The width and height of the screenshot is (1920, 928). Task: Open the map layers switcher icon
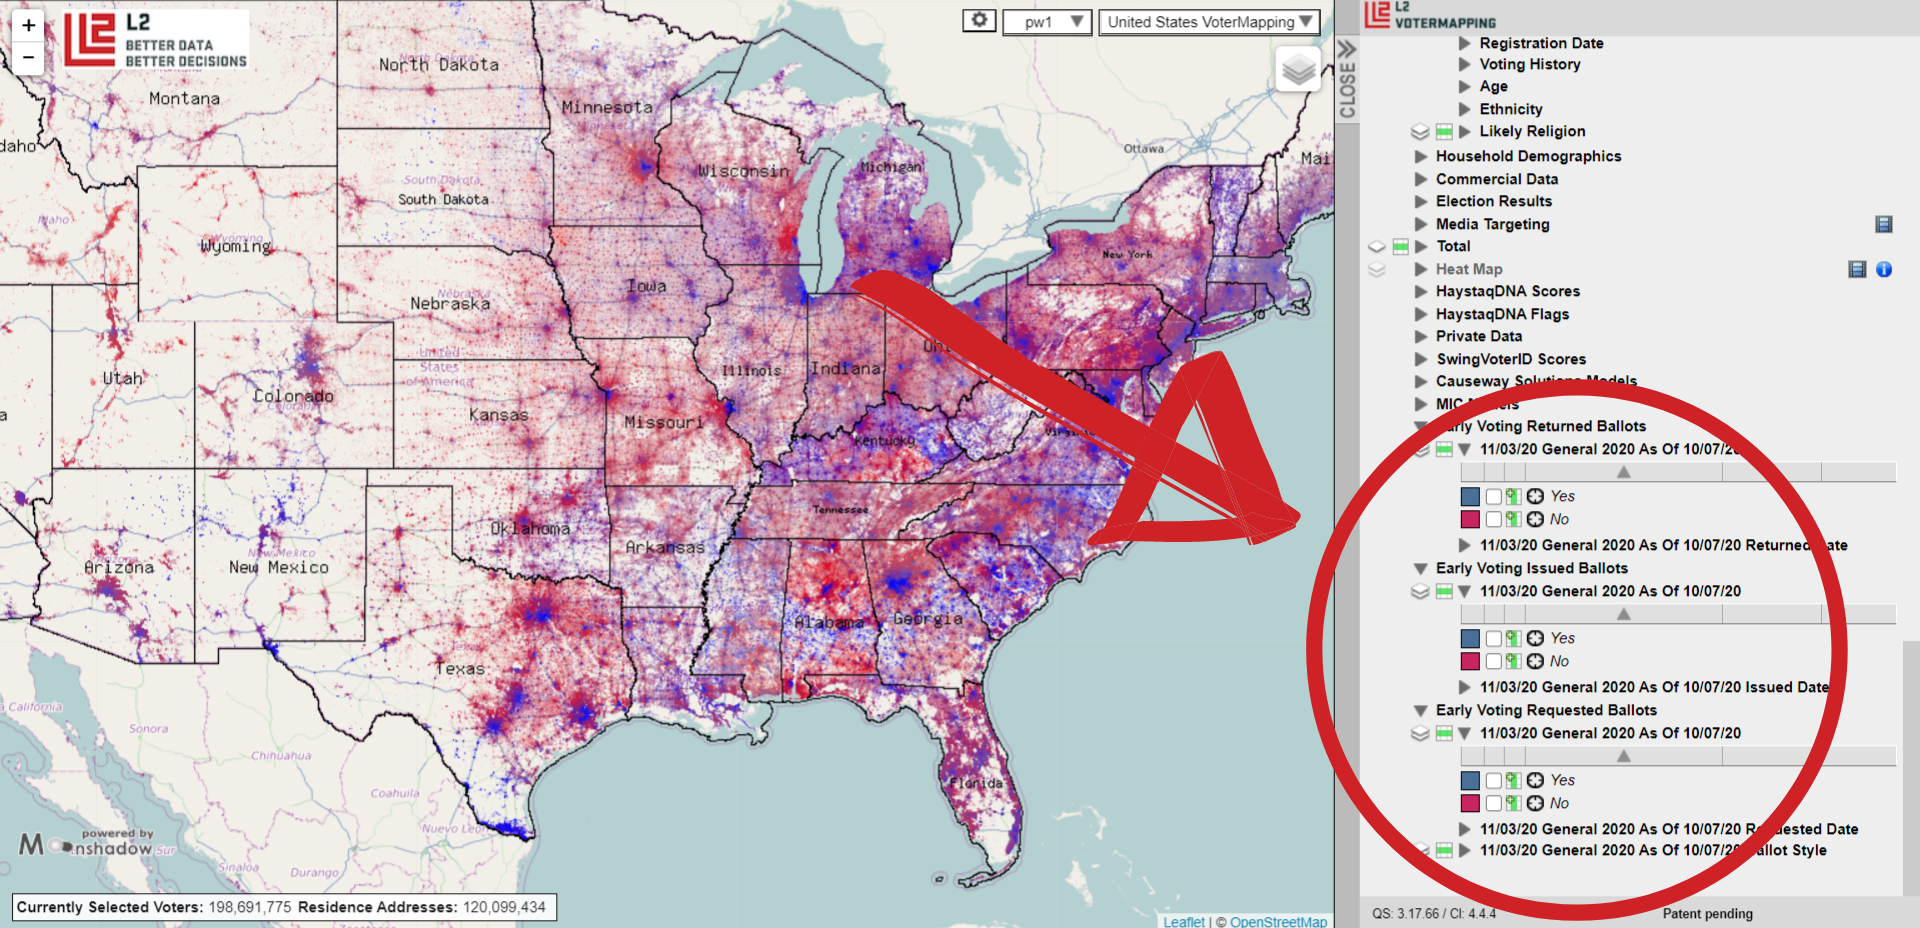pos(1298,70)
